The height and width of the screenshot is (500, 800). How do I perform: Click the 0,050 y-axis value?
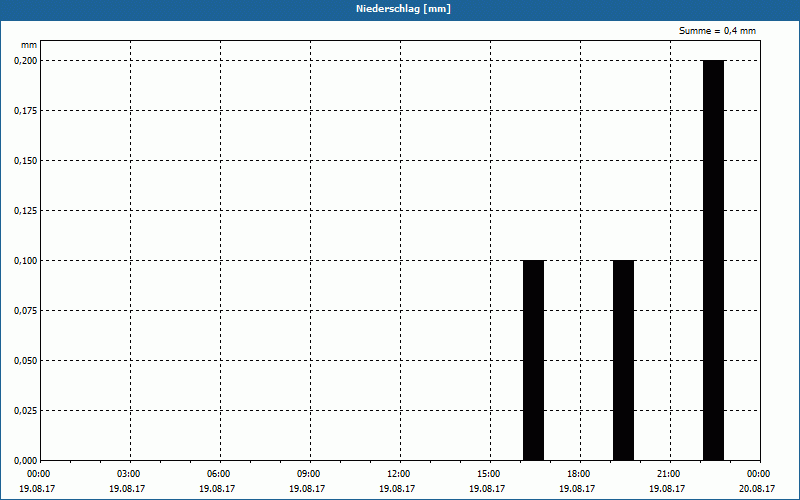click(26, 361)
